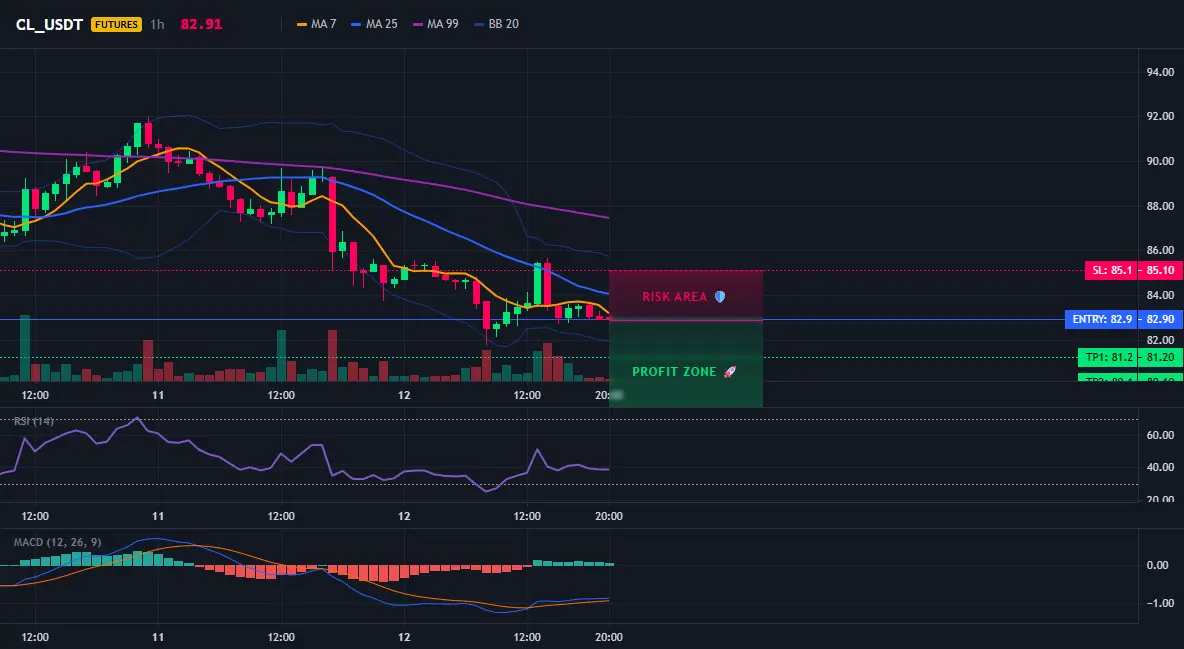Toggle the BB 20 legend entry
Image resolution: width=1184 pixels, height=649 pixels.
coord(497,24)
